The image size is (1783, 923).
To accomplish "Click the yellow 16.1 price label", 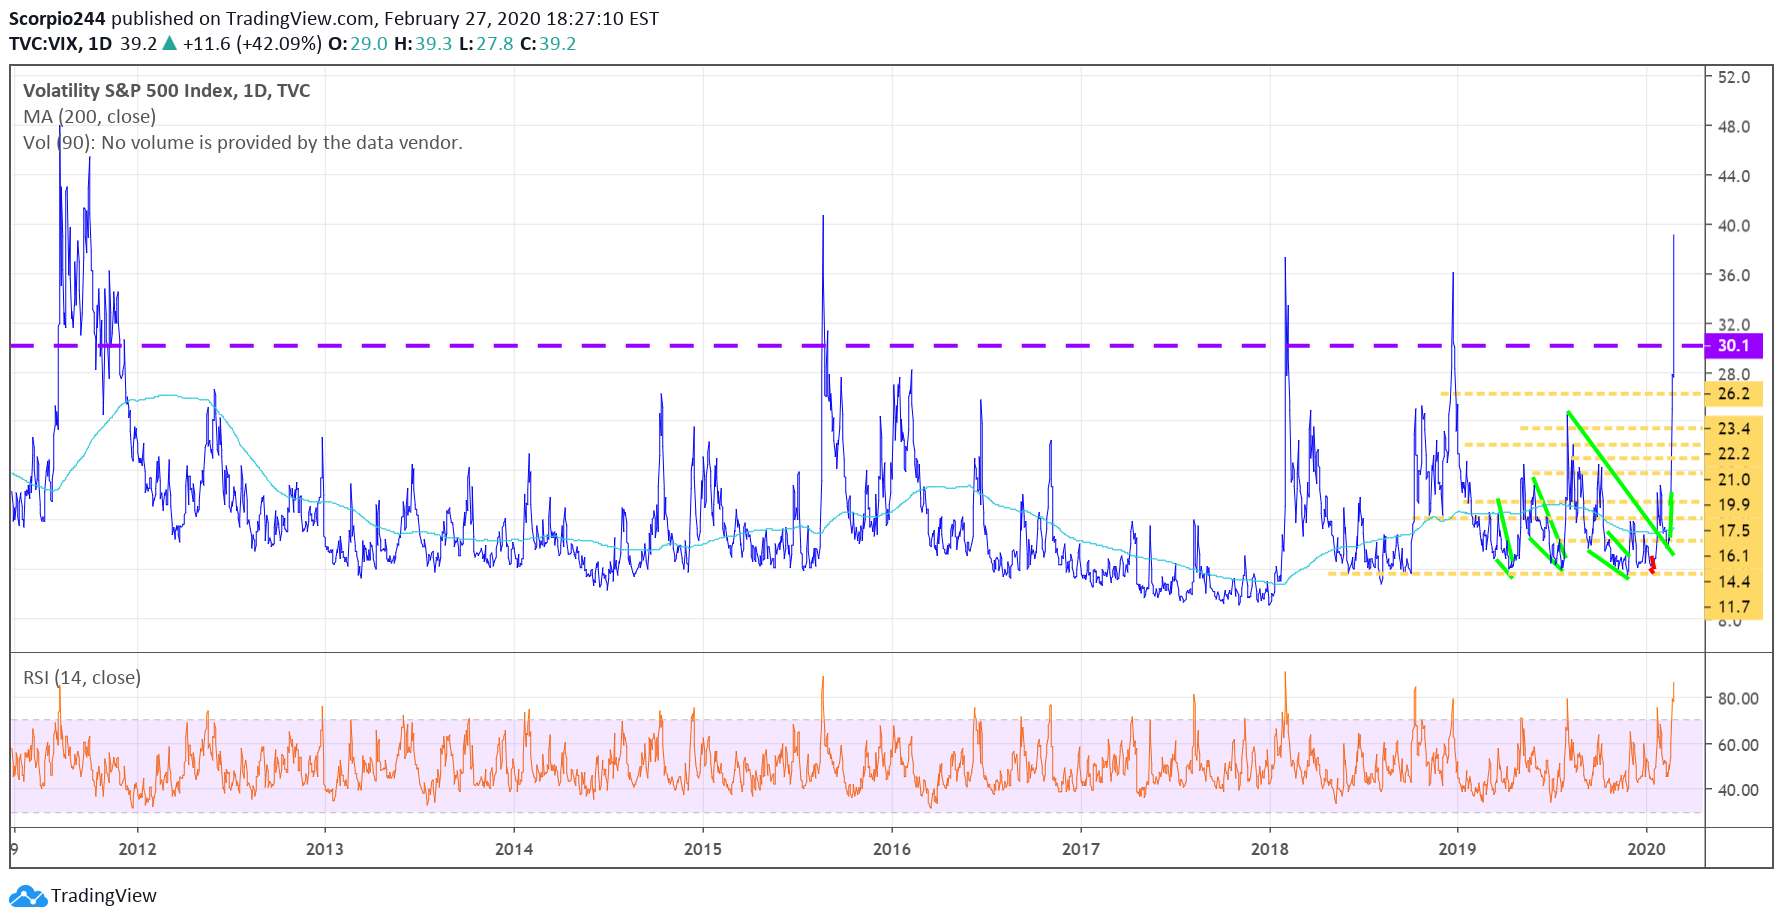I will coord(1734,556).
